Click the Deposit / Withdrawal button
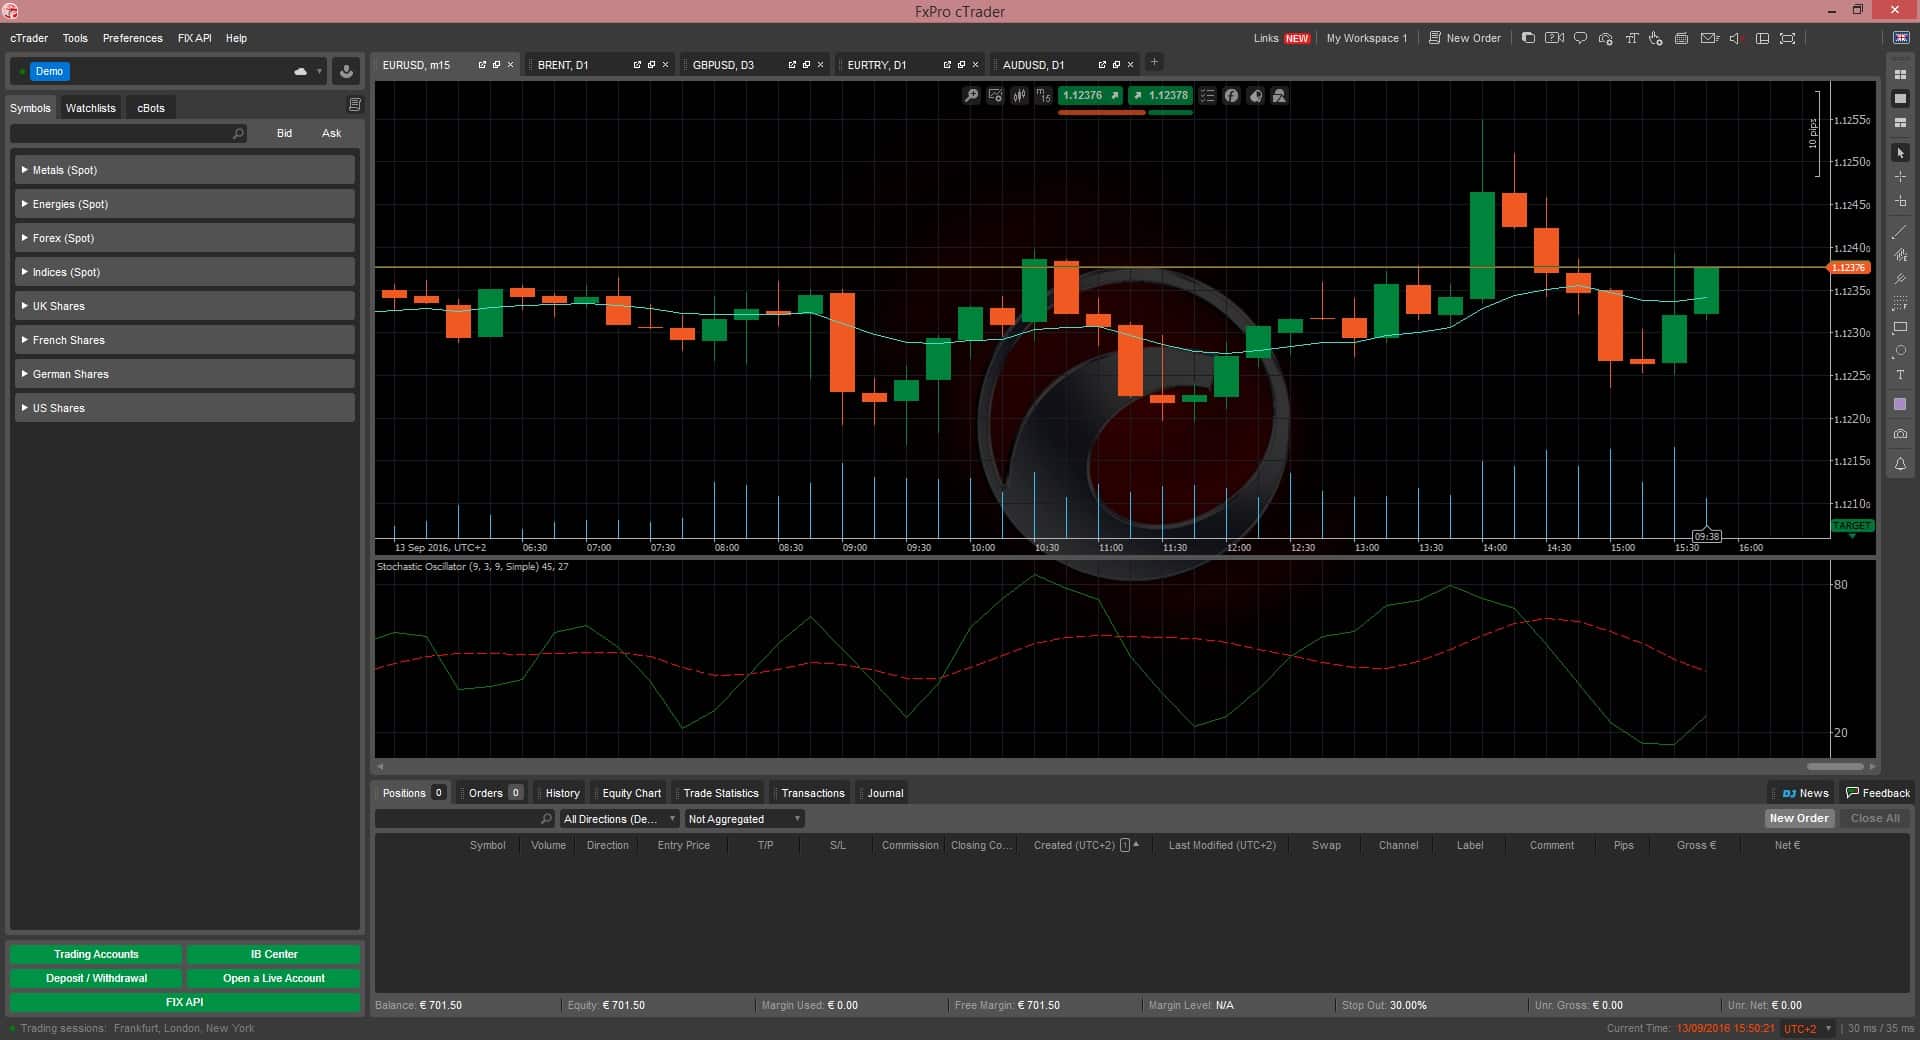The image size is (1920, 1040). (x=96, y=978)
